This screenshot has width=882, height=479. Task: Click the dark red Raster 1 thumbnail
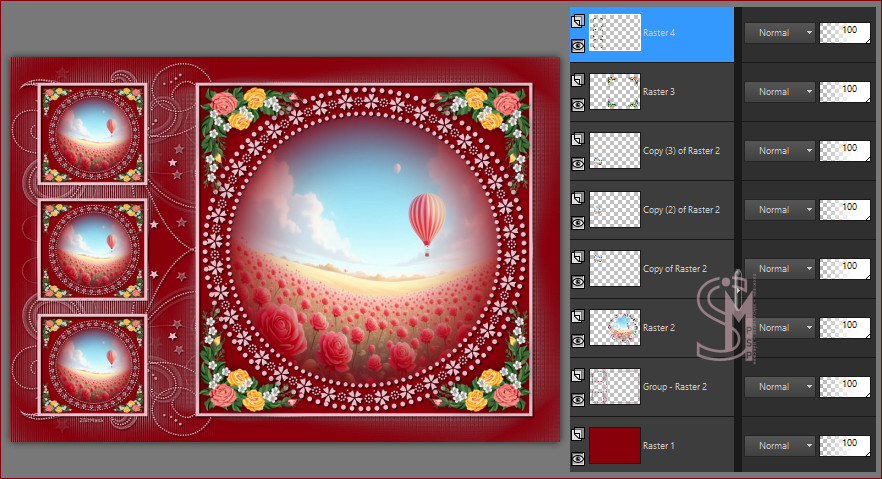[614, 446]
